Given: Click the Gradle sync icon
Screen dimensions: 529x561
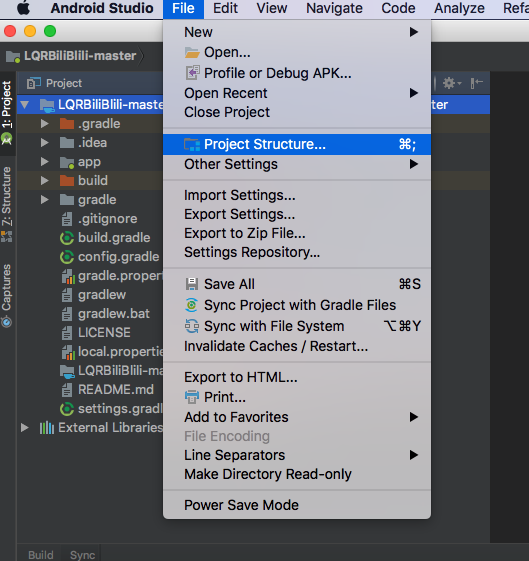Looking at the screenshot, I should [x=192, y=305].
